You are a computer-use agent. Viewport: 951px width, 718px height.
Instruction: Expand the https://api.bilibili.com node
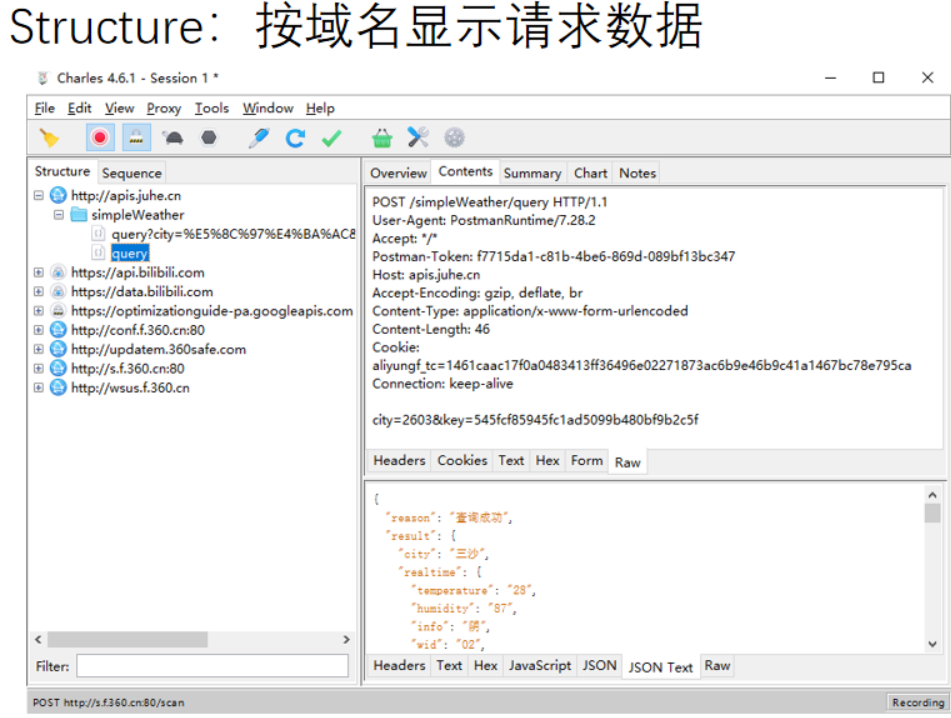39,272
